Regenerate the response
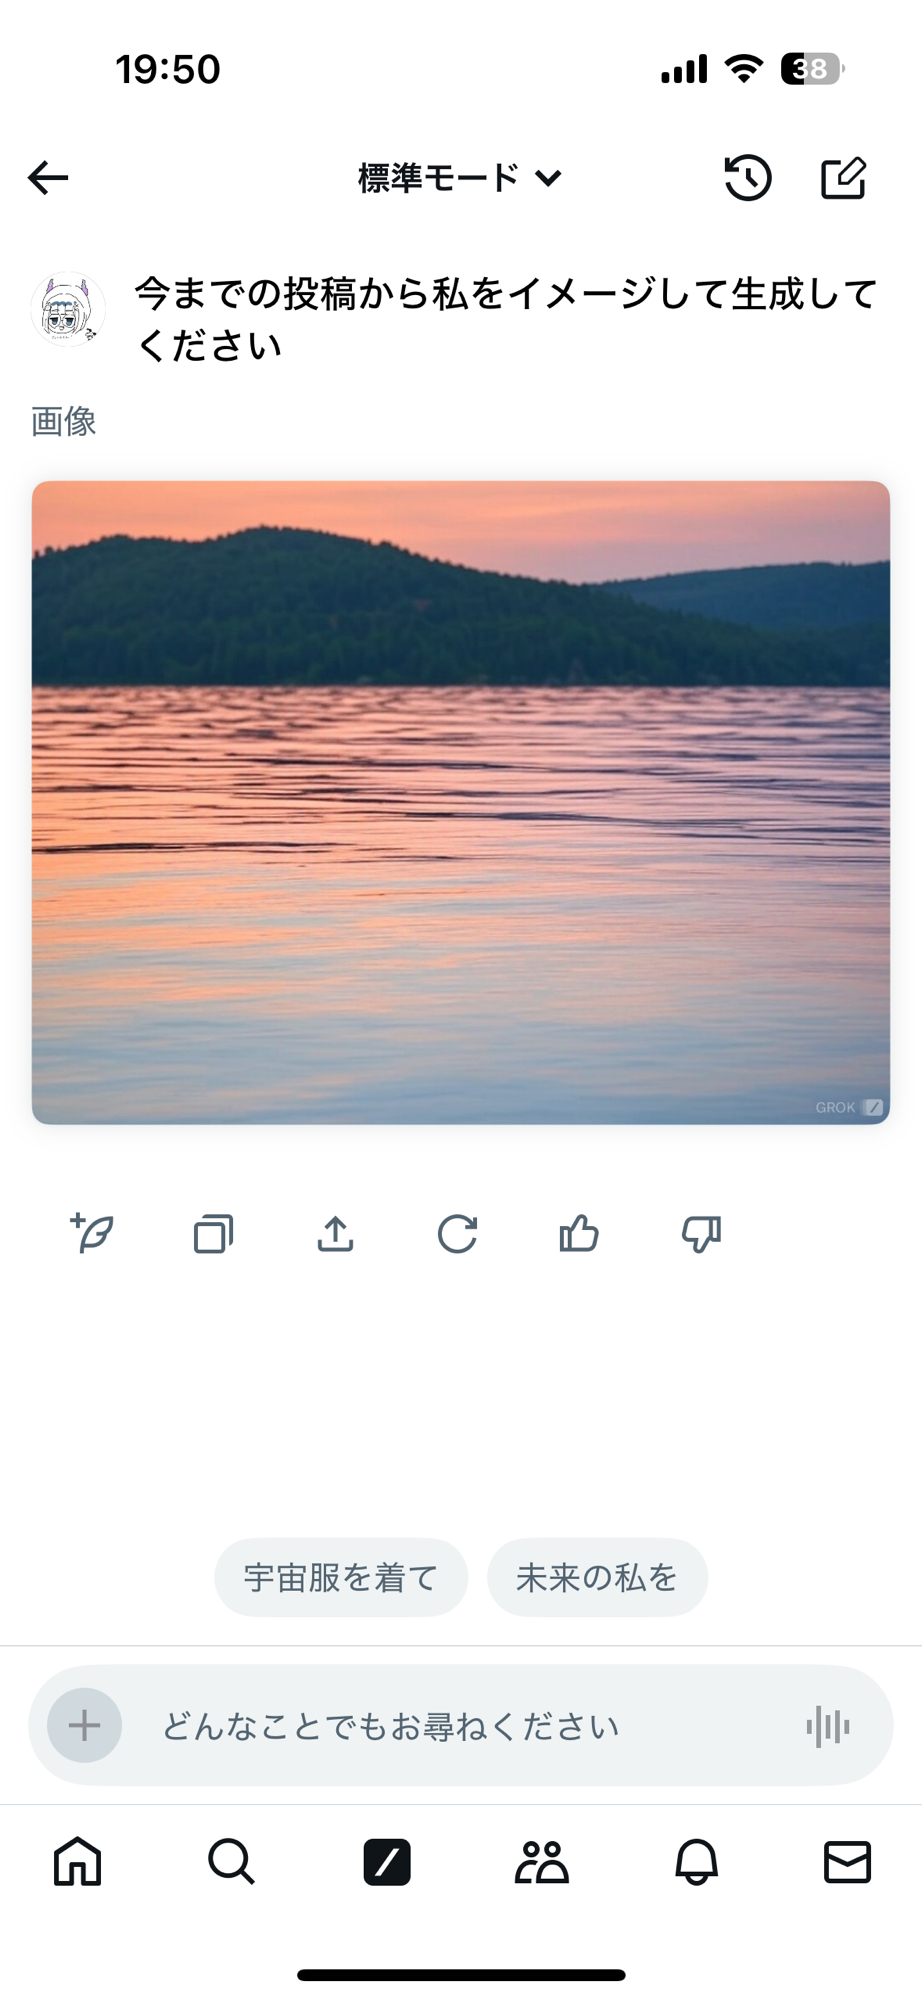 coord(457,1233)
